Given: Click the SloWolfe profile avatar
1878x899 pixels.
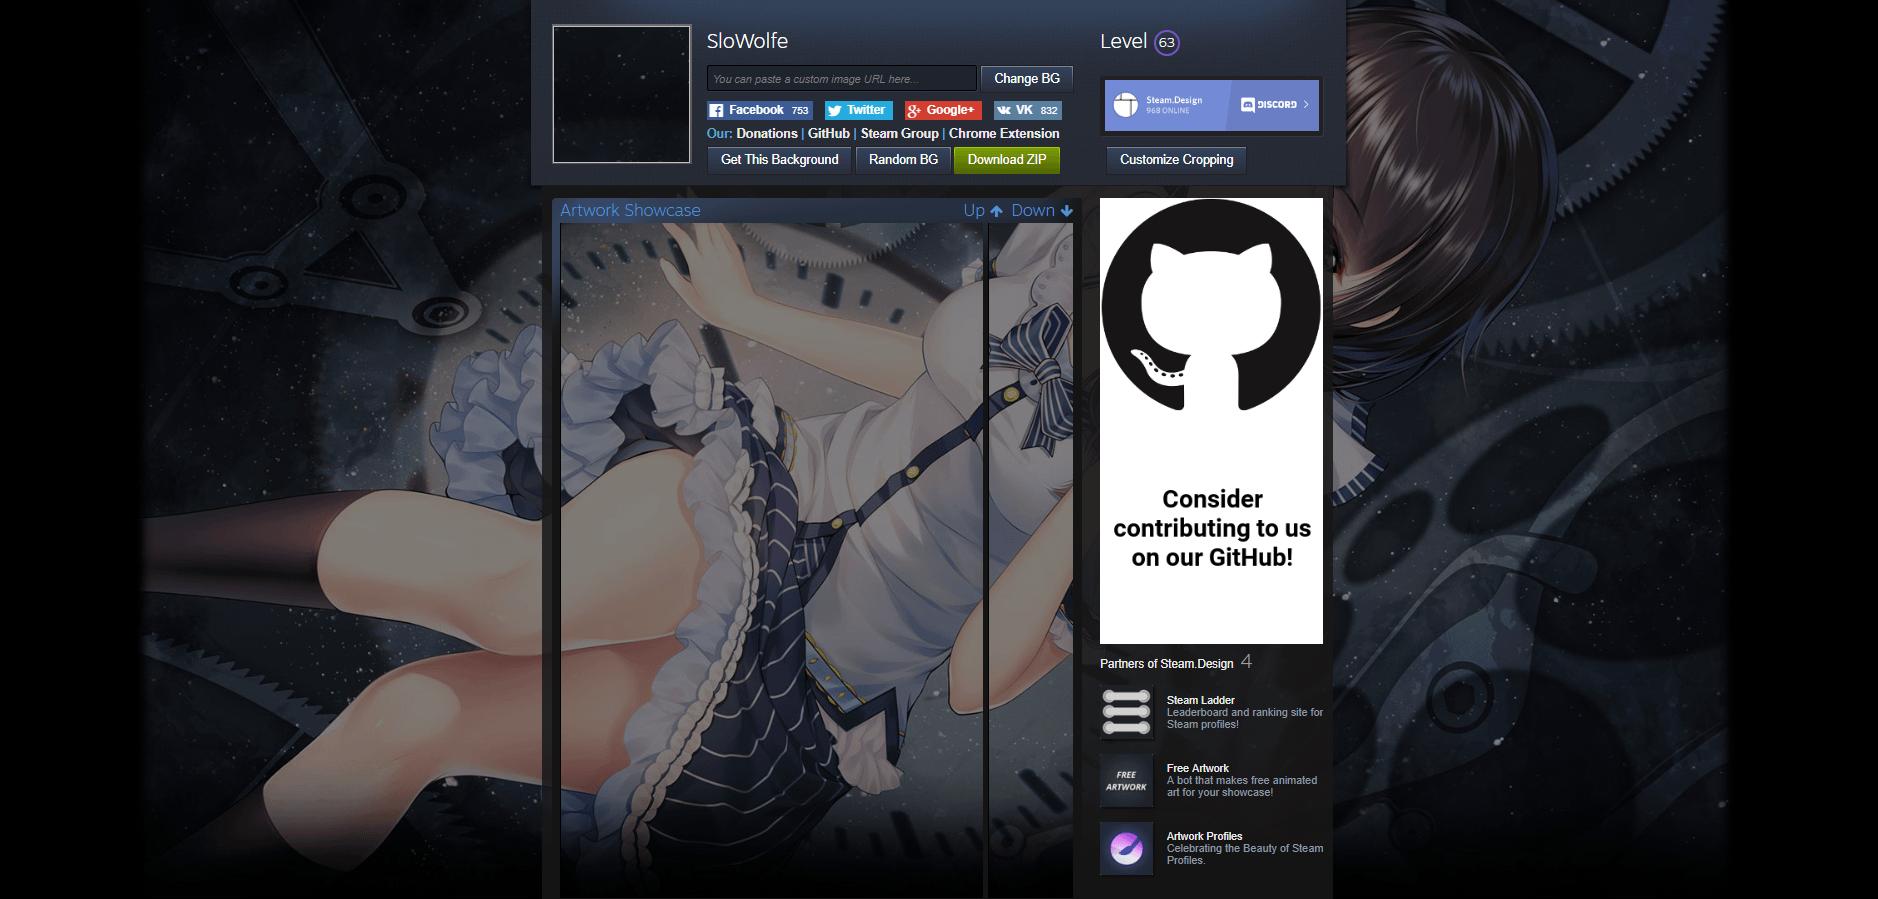Looking at the screenshot, I should (622, 94).
